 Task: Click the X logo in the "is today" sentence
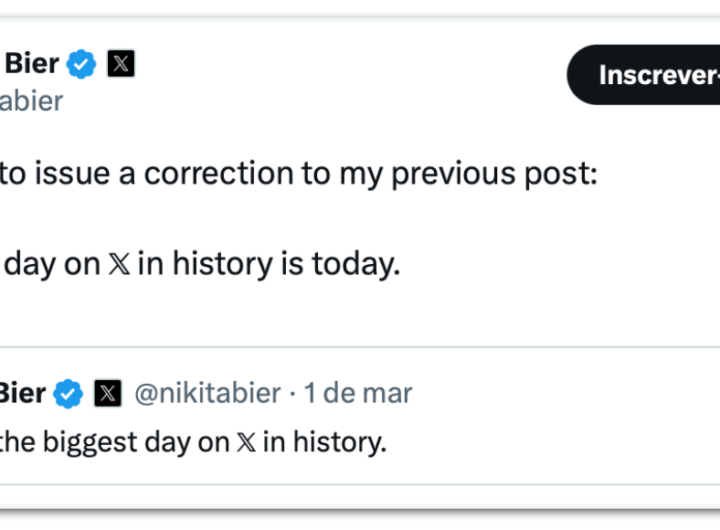(120, 264)
